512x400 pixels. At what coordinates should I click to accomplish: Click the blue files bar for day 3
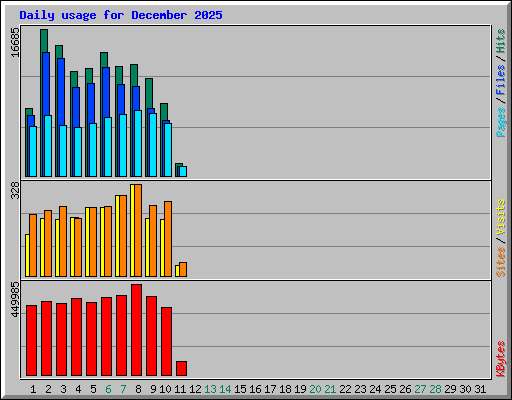(x=61, y=92)
